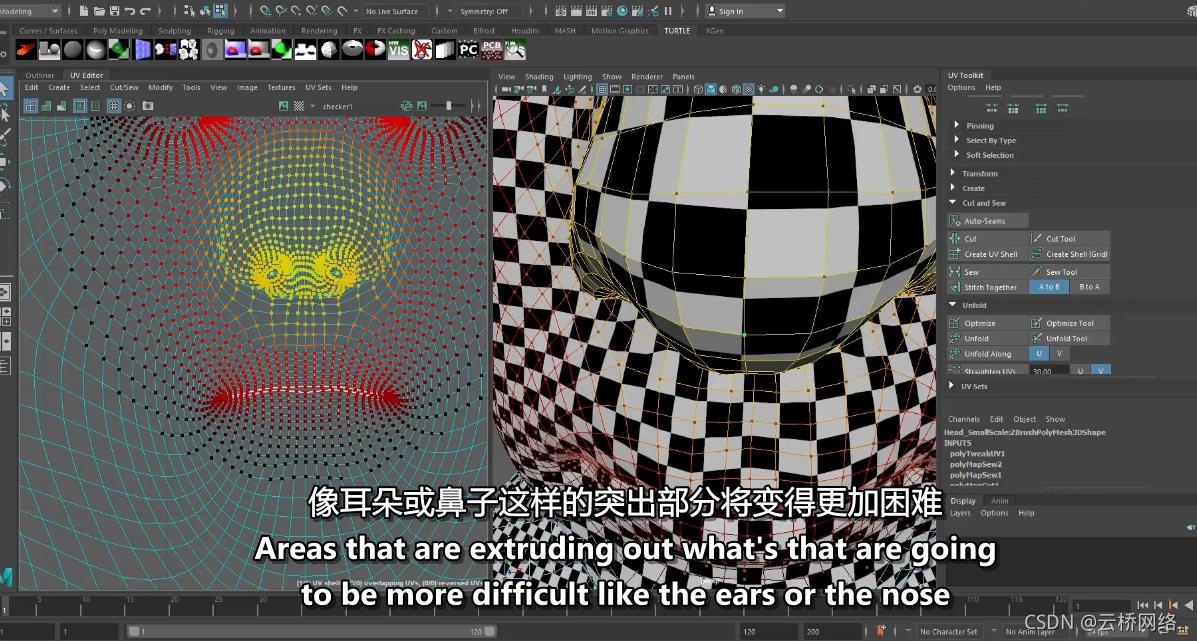Image resolution: width=1197 pixels, height=641 pixels.
Task: Click the Straighten UVs angle field 30.00
Action: (x=1049, y=371)
